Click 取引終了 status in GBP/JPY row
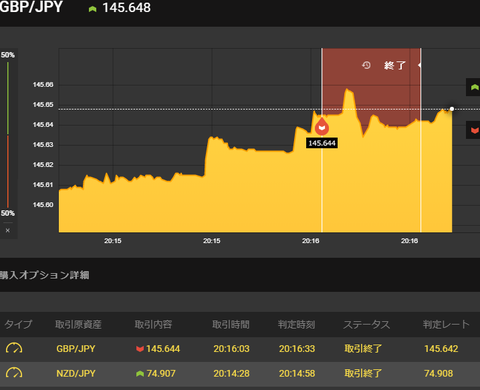Image resolution: width=480 pixels, height=390 pixels. (x=363, y=349)
